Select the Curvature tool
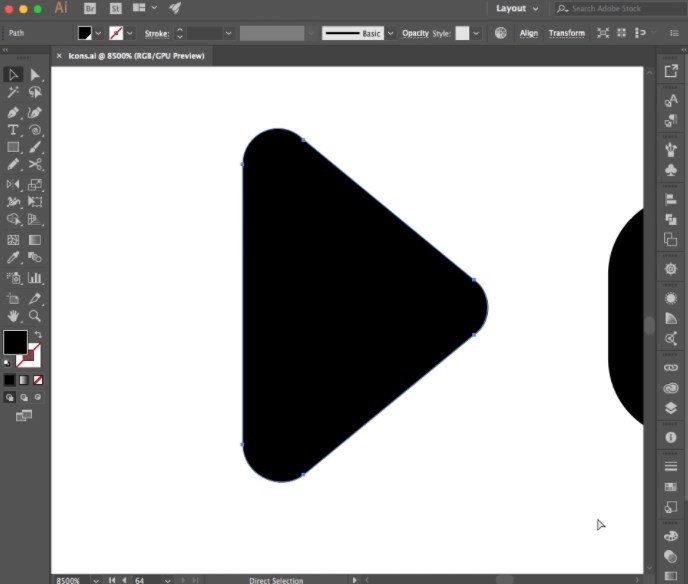Screen dimensions: 688x584 pos(35,112)
